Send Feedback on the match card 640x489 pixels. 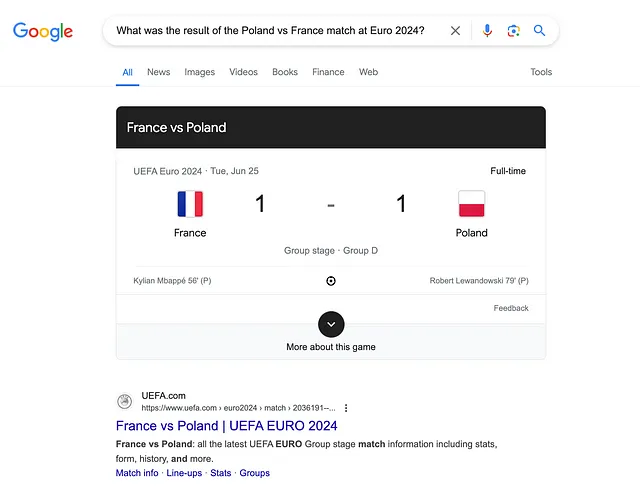(511, 308)
